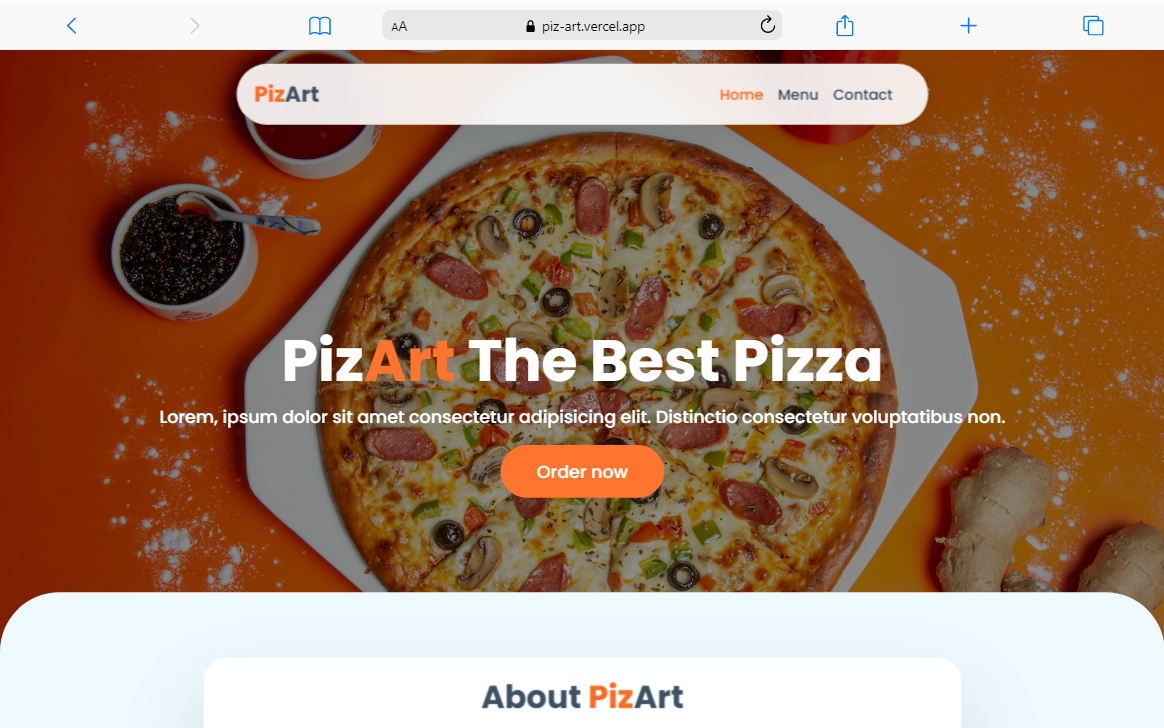Open a new tab with plus icon

pyautogui.click(x=968, y=26)
